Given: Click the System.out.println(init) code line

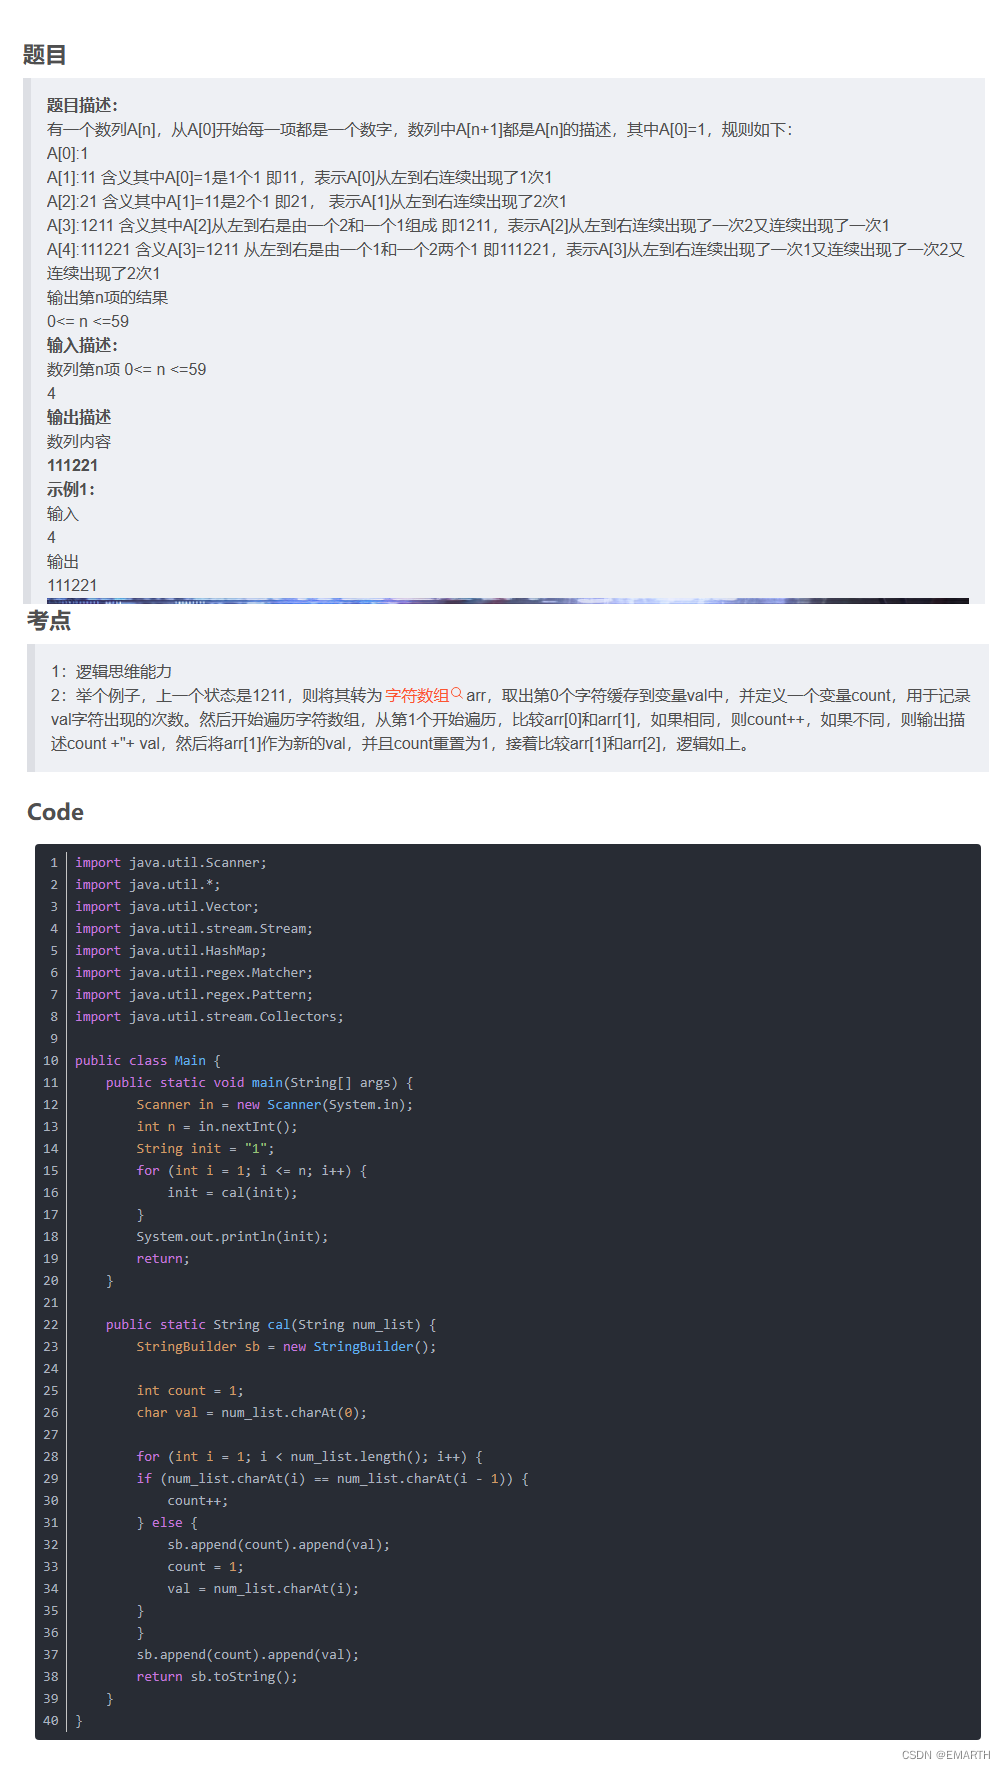Looking at the screenshot, I should (232, 1236).
